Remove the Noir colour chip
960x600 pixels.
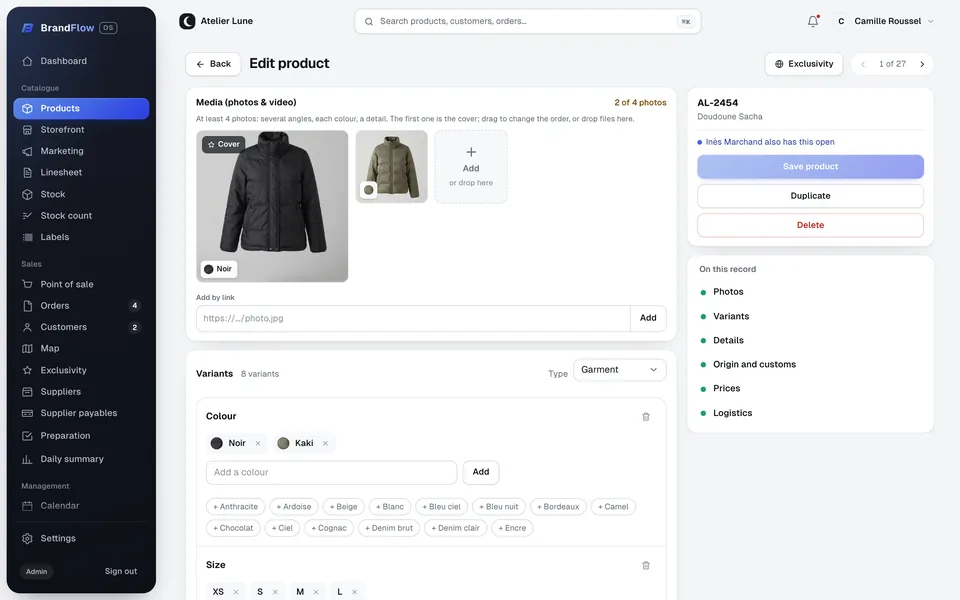point(258,443)
